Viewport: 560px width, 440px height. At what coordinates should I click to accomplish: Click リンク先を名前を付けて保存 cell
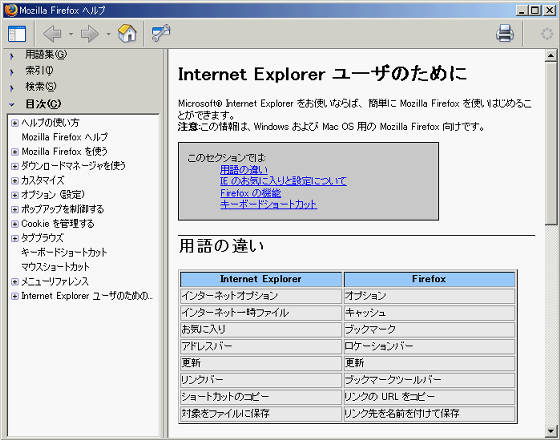click(429, 414)
